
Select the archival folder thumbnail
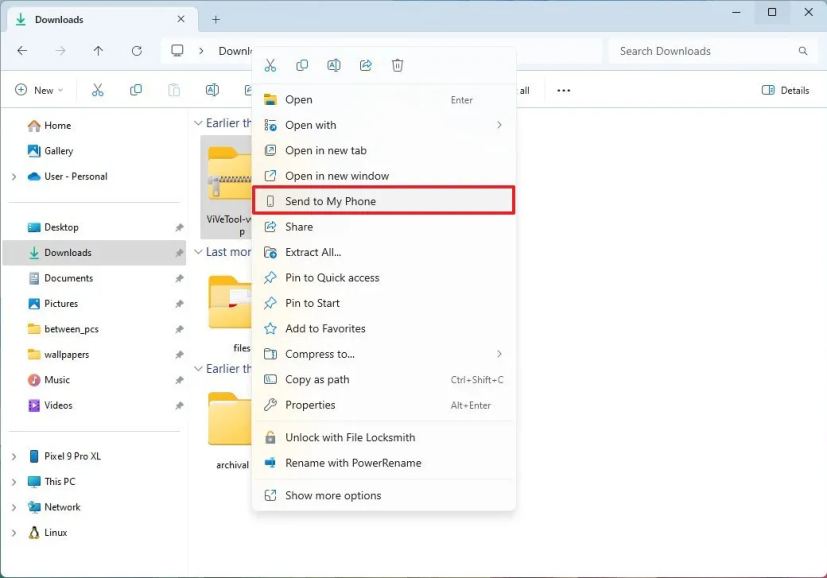(230, 420)
